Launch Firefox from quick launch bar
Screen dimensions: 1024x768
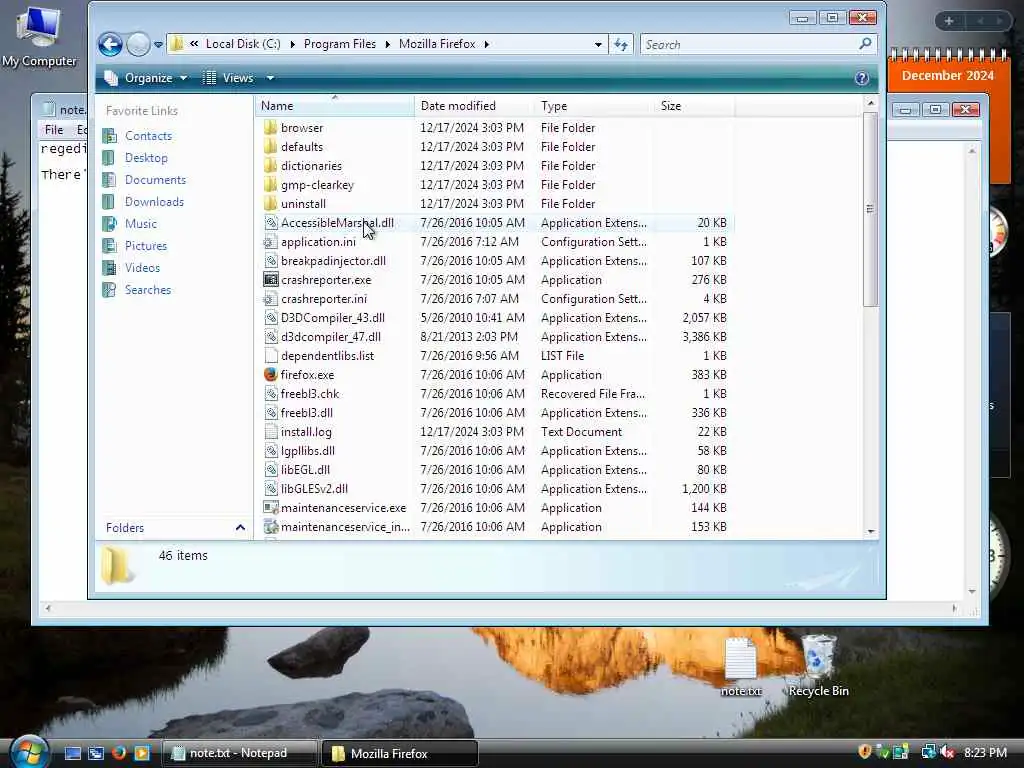coord(118,753)
